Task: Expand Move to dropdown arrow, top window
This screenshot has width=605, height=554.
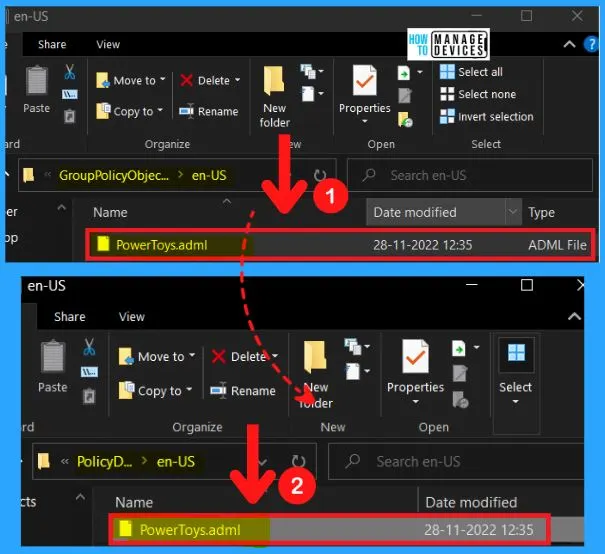Action: [x=162, y=79]
